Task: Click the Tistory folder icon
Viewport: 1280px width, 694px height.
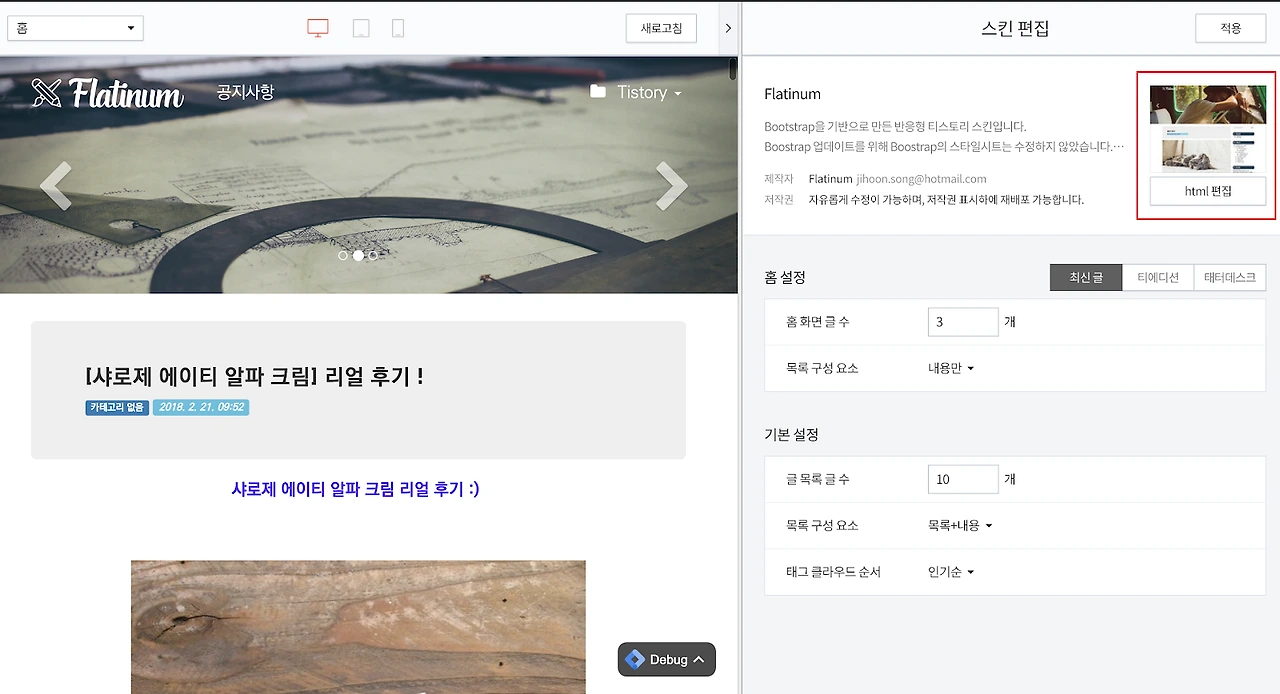Action: click(598, 92)
